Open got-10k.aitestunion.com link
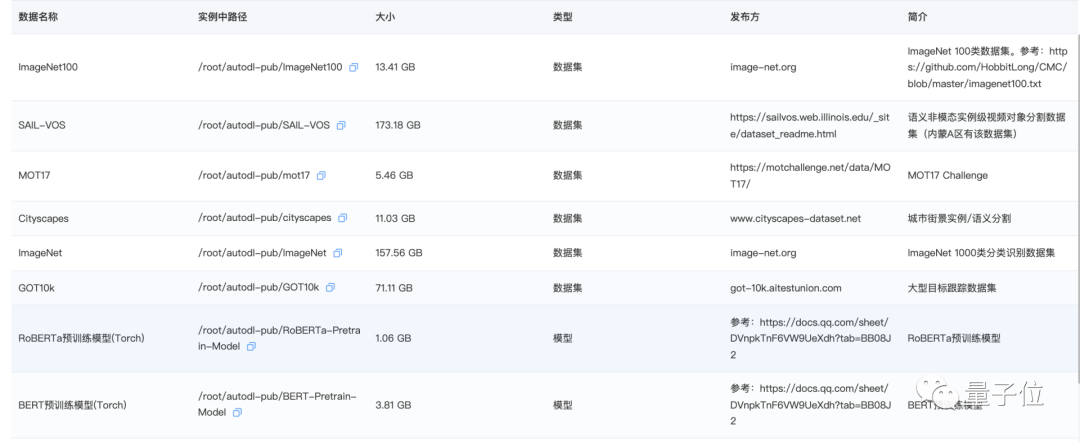The image size is (1080, 442). coord(785,288)
